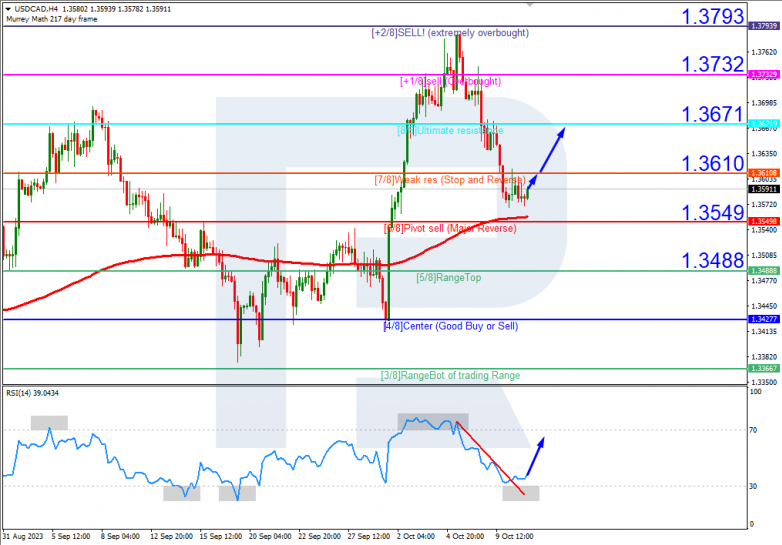The width and height of the screenshot is (782, 545).
Task: Click the large 1.3793 level number
Action: click(x=712, y=17)
